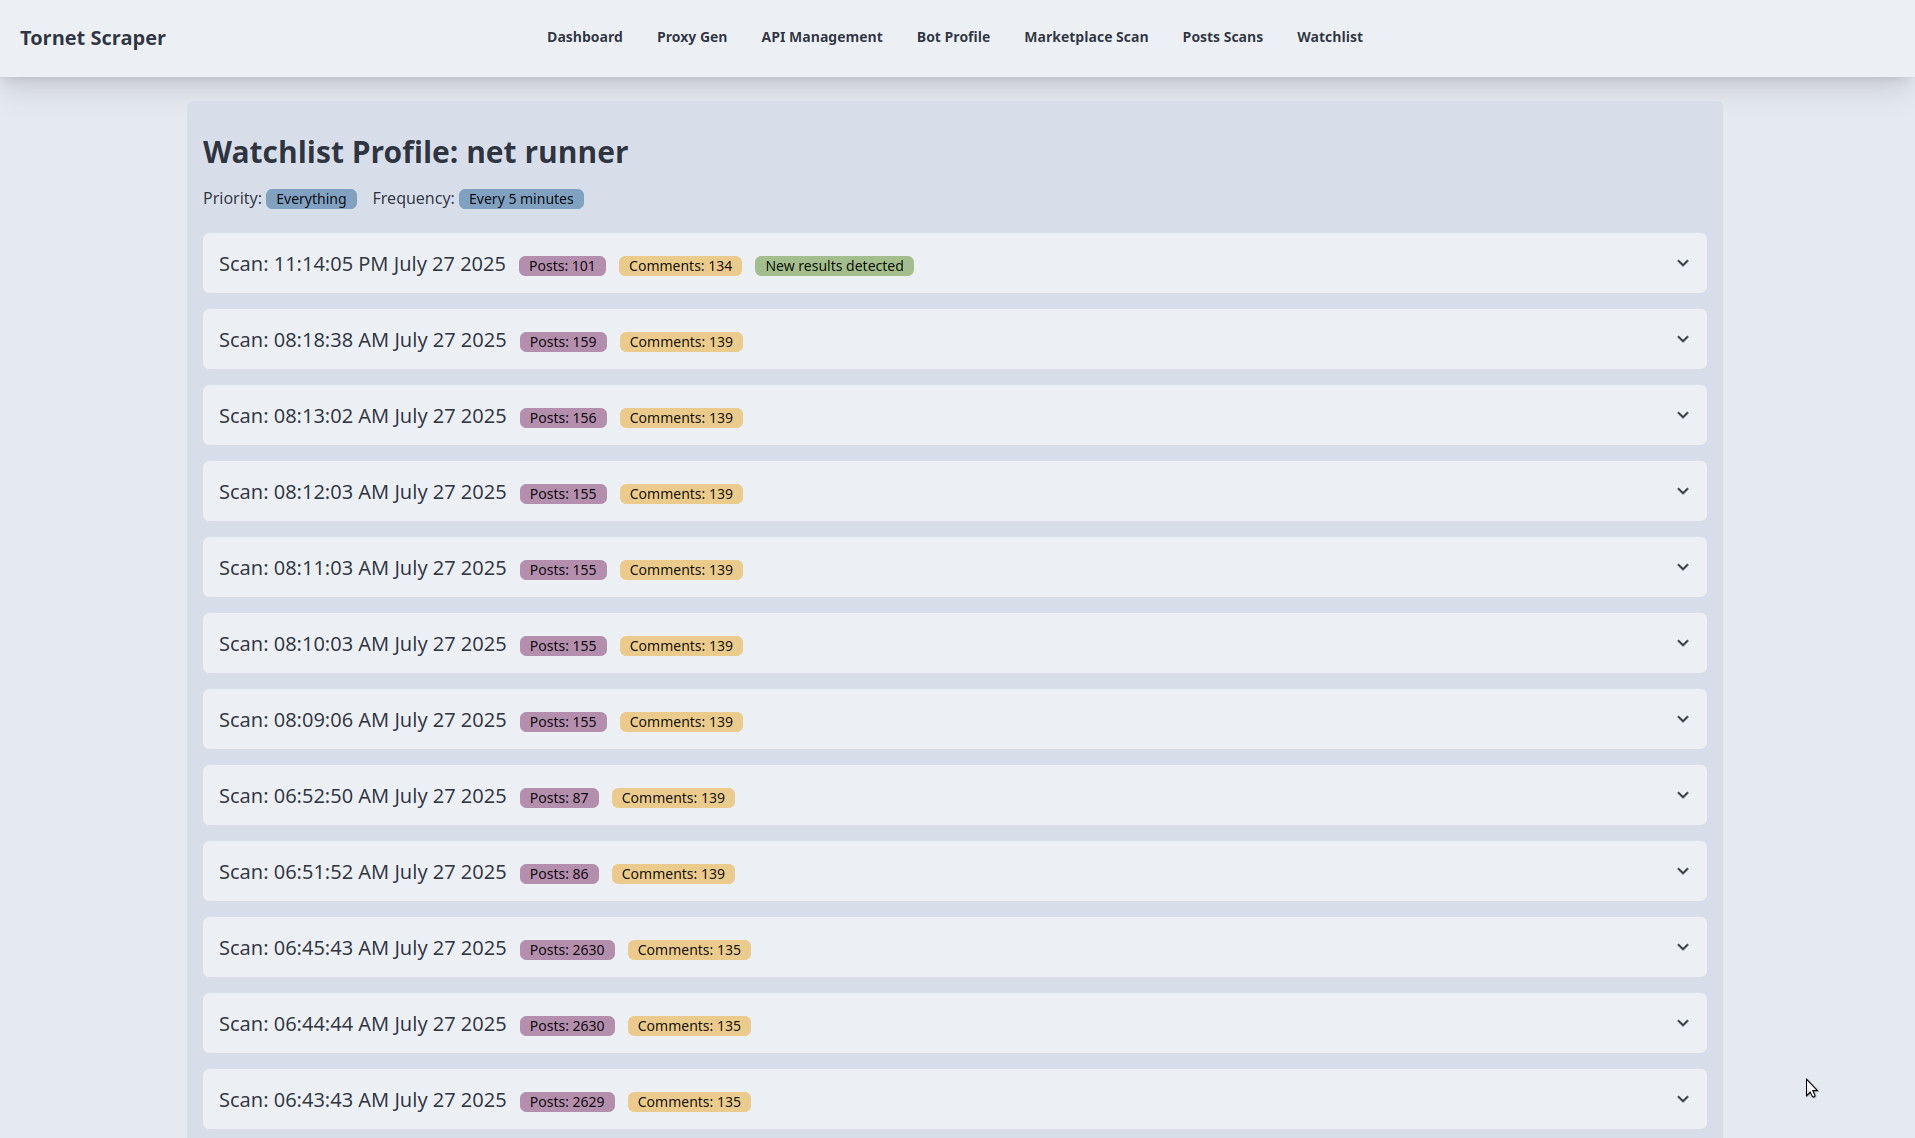Click the Posts: 2630 badge at 06:45:43
The image size is (1915, 1138).
tap(567, 950)
